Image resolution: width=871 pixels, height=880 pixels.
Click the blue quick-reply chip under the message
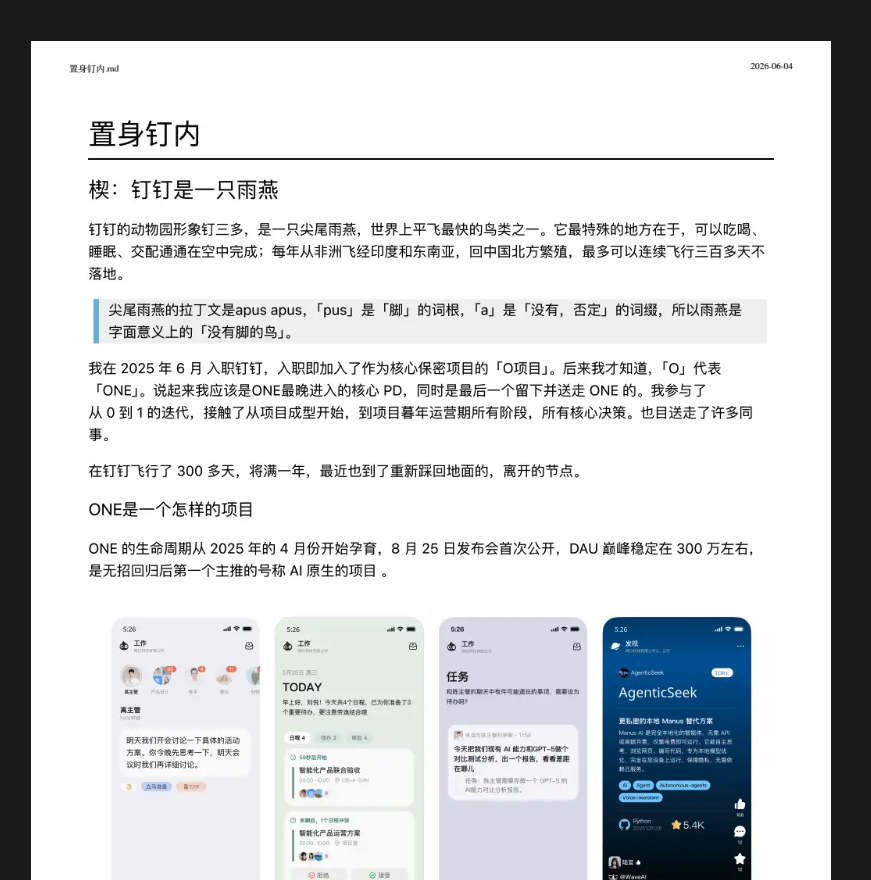pos(156,787)
